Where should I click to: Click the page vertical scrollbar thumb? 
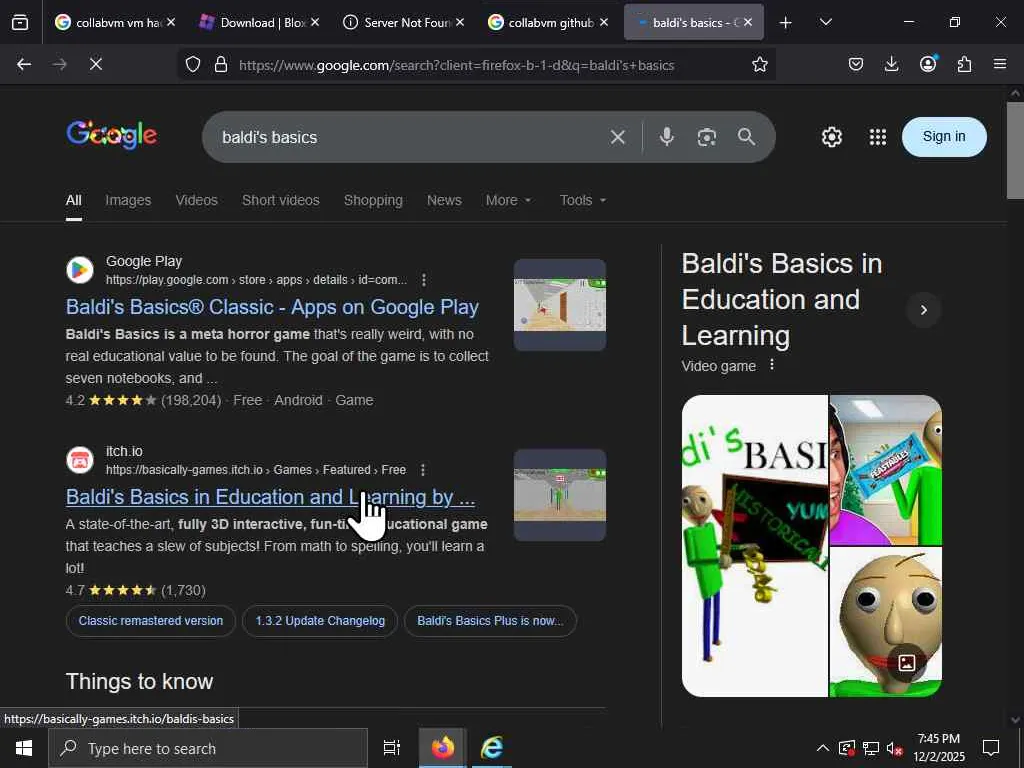click(1015, 150)
